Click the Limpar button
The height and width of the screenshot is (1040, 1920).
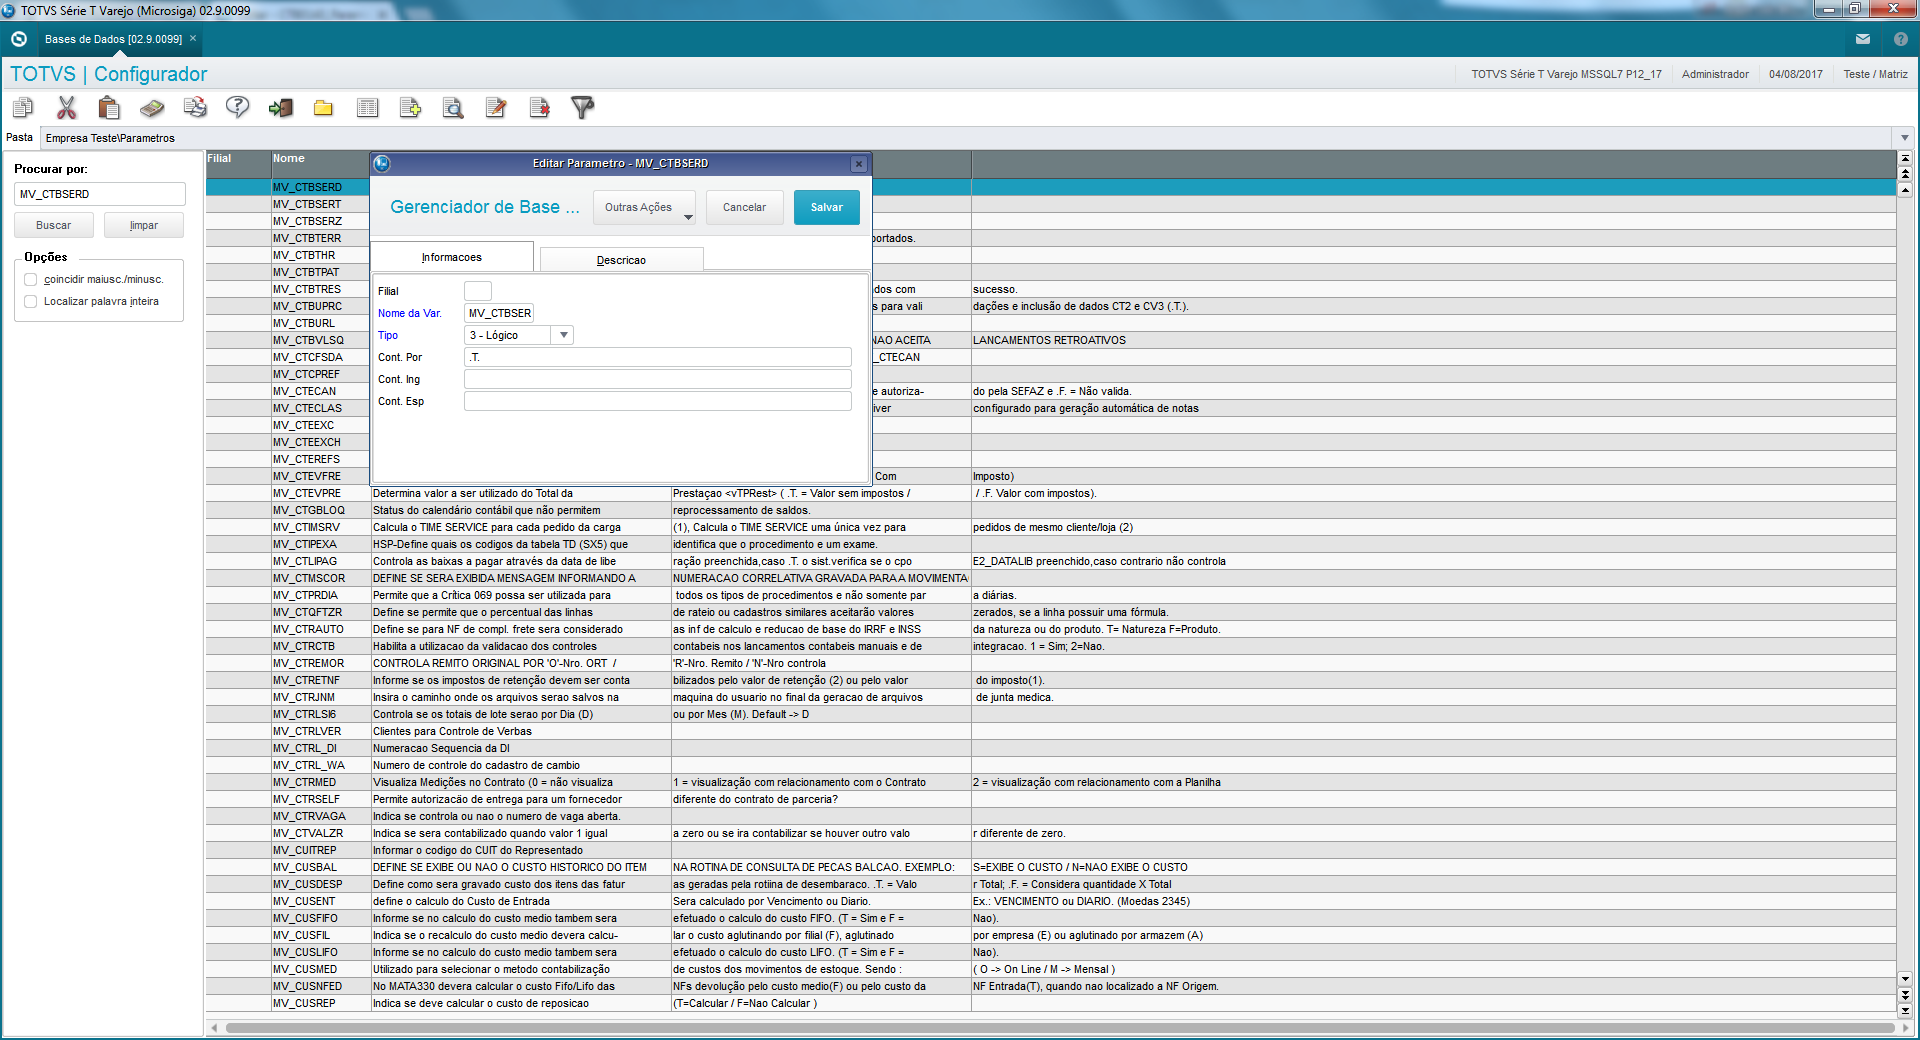point(144,225)
